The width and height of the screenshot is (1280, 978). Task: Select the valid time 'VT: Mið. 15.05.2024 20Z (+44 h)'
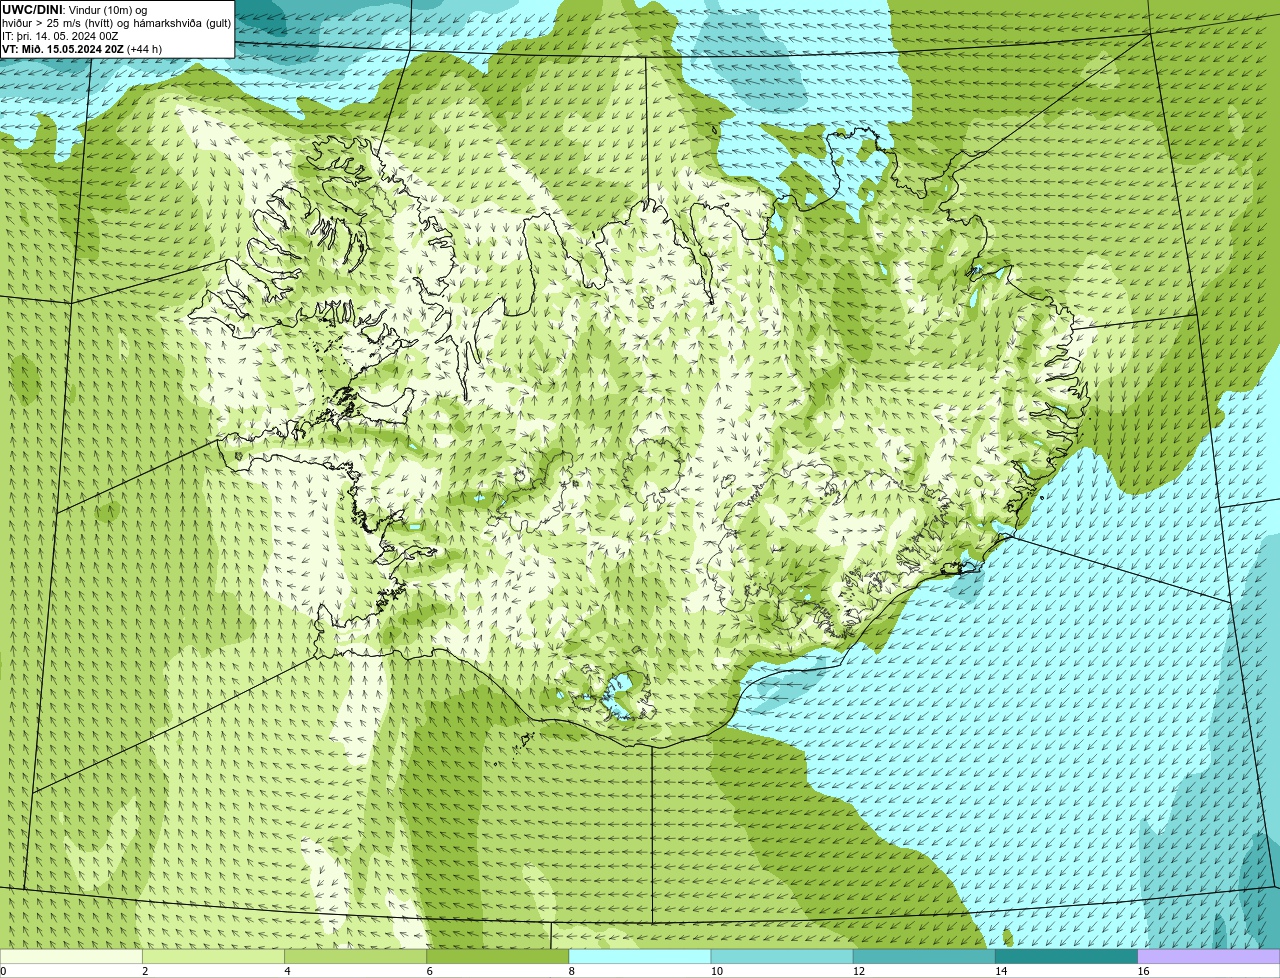click(x=82, y=48)
